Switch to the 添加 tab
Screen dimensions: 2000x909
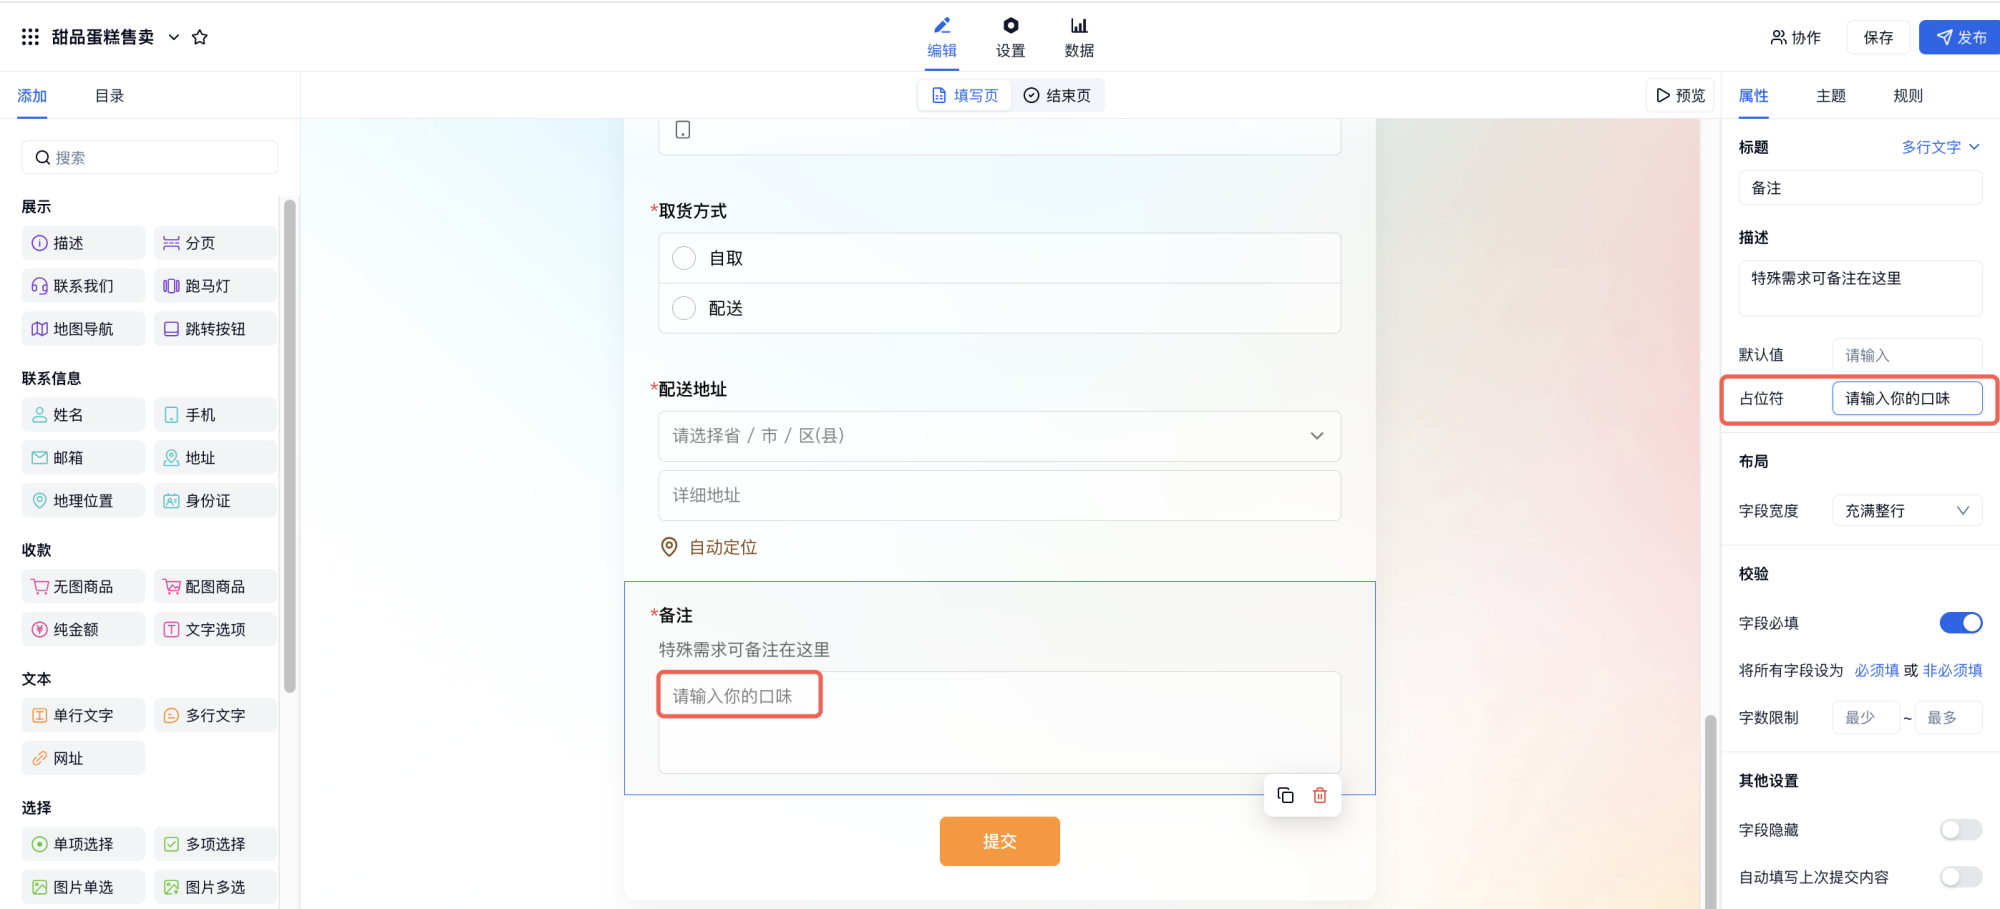coord(32,96)
